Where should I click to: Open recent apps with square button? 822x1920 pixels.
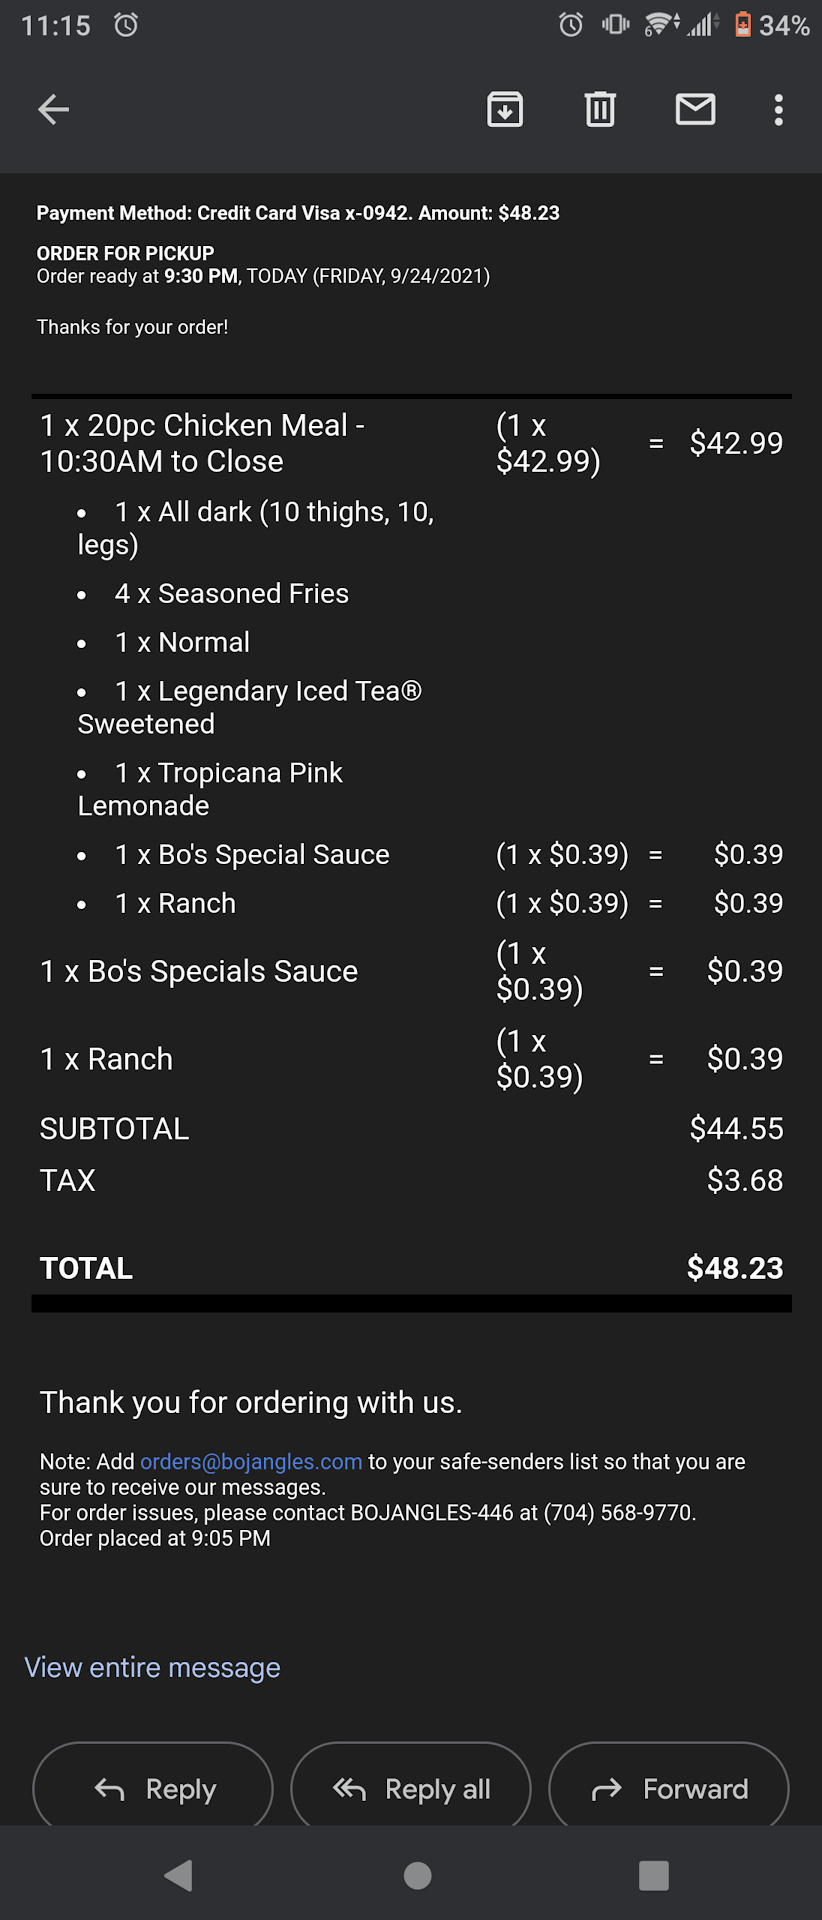[x=654, y=1875]
